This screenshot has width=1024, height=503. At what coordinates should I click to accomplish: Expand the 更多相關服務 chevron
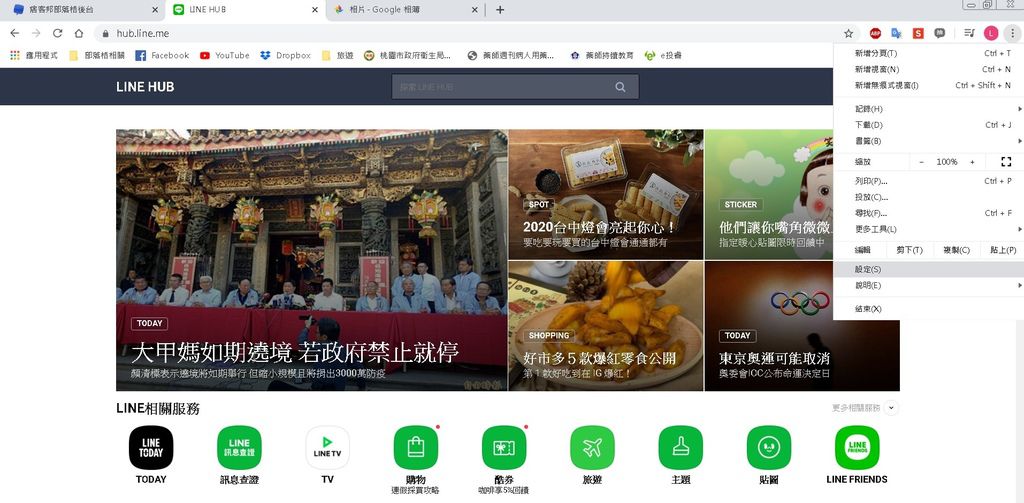tap(891, 408)
